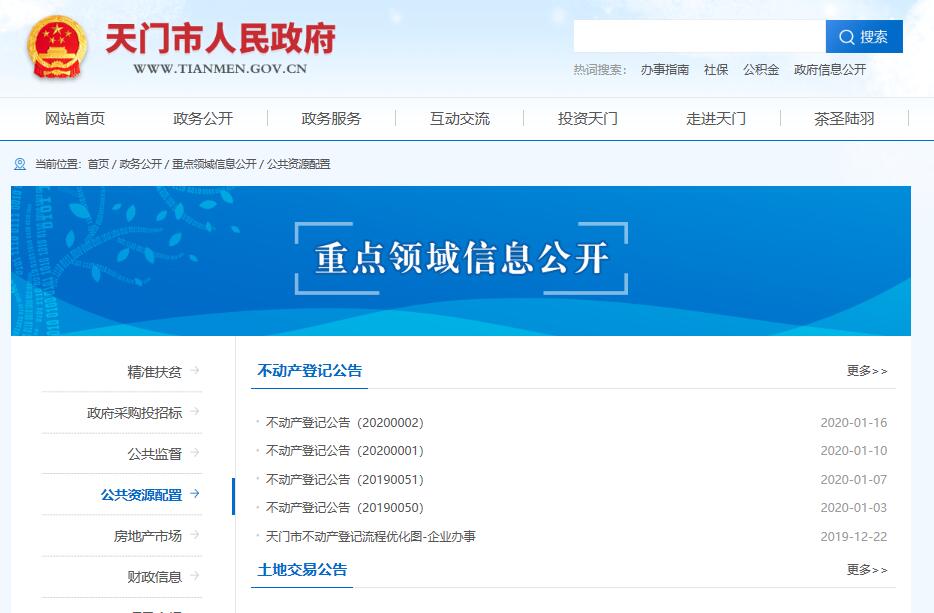Screen dimensions: 934x613
Task: Click the arrow beside 公共资源配置
Action: (194, 494)
